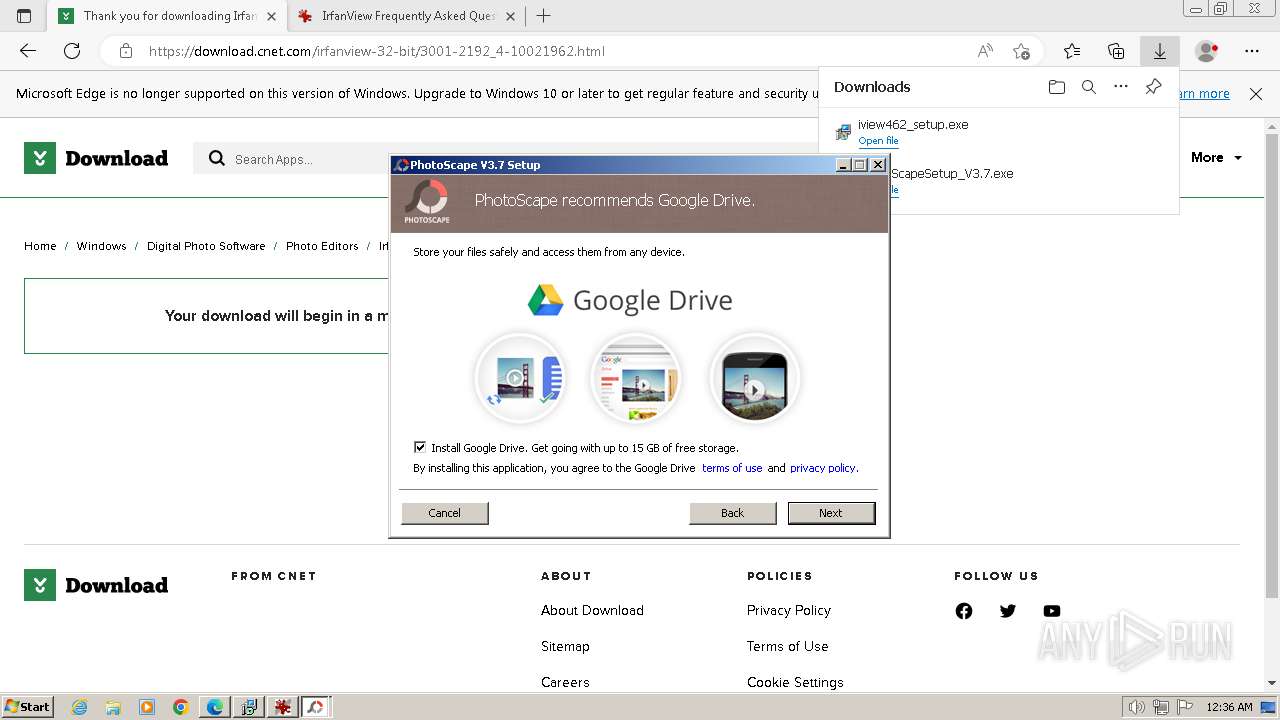Go back in Edge browser

tap(28, 51)
